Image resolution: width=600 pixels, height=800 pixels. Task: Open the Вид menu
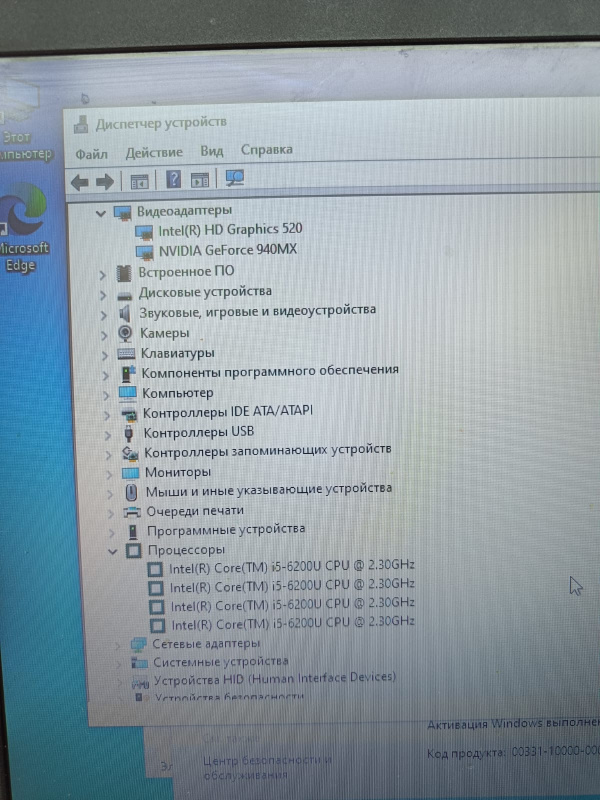pyautogui.click(x=211, y=151)
